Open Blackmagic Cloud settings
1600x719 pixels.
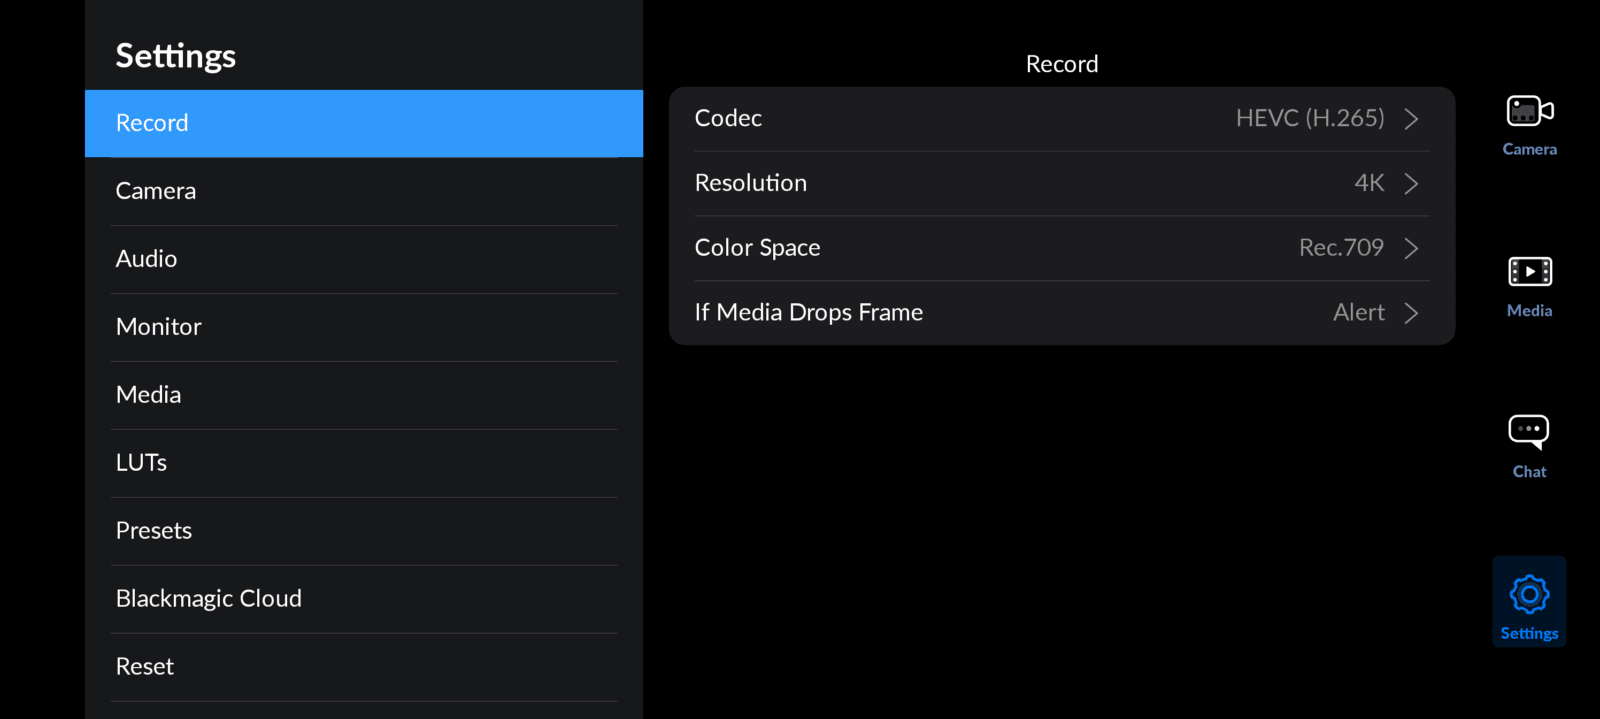click(363, 599)
